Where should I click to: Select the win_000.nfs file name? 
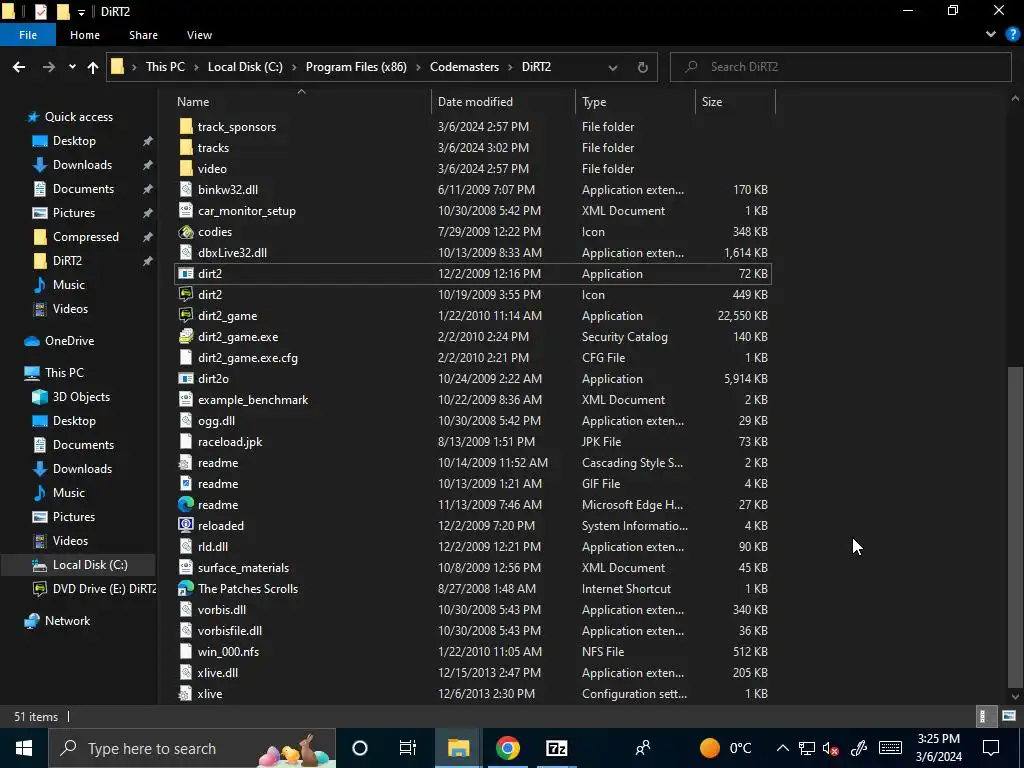pyautogui.click(x=229, y=652)
